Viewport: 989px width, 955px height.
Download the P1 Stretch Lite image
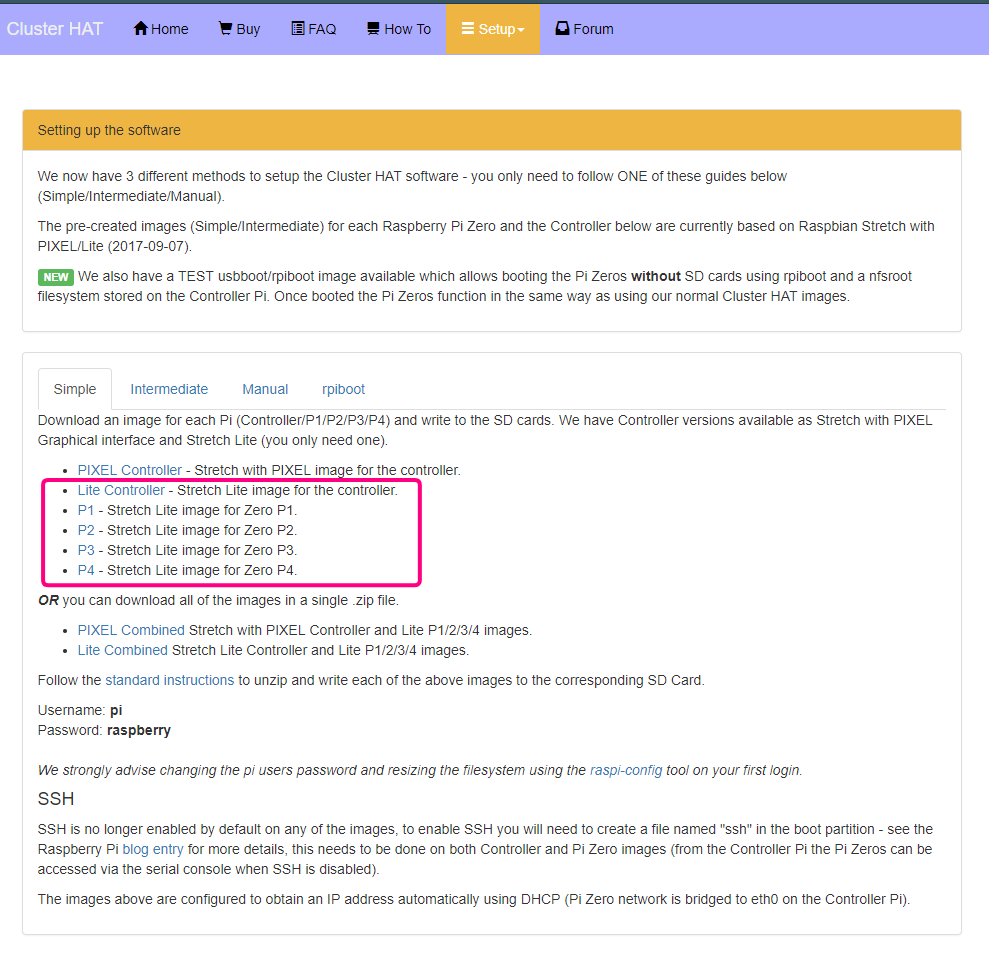86,510
